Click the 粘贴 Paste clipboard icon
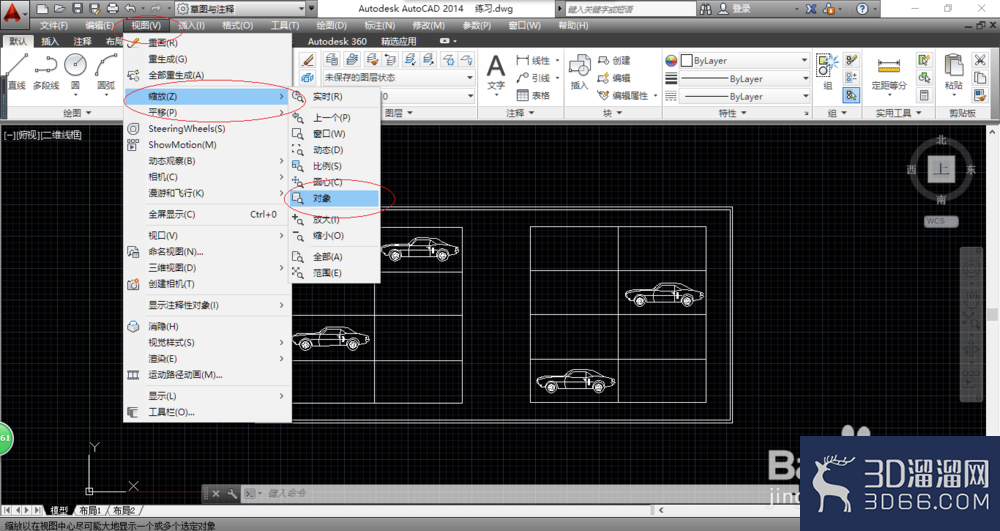Viewport: 1000px width, 531px height. coord(954,72)
